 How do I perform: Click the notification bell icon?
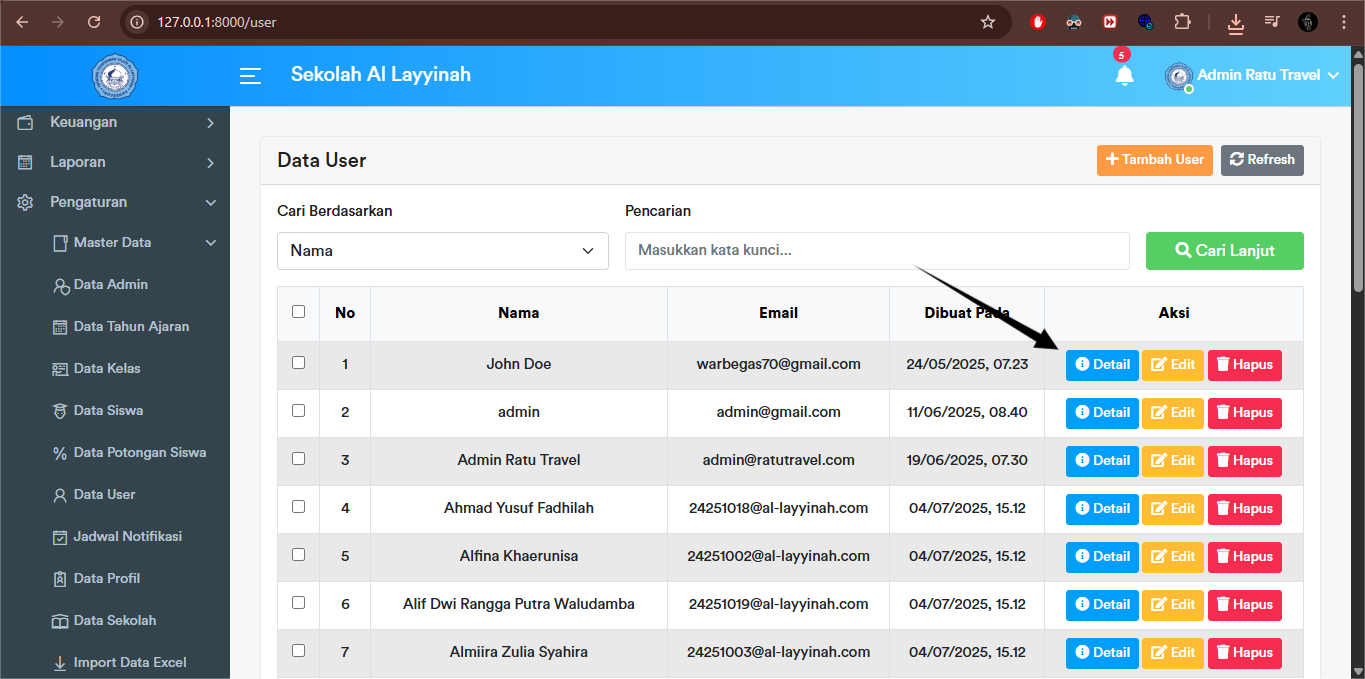[x=1124, y=75]
